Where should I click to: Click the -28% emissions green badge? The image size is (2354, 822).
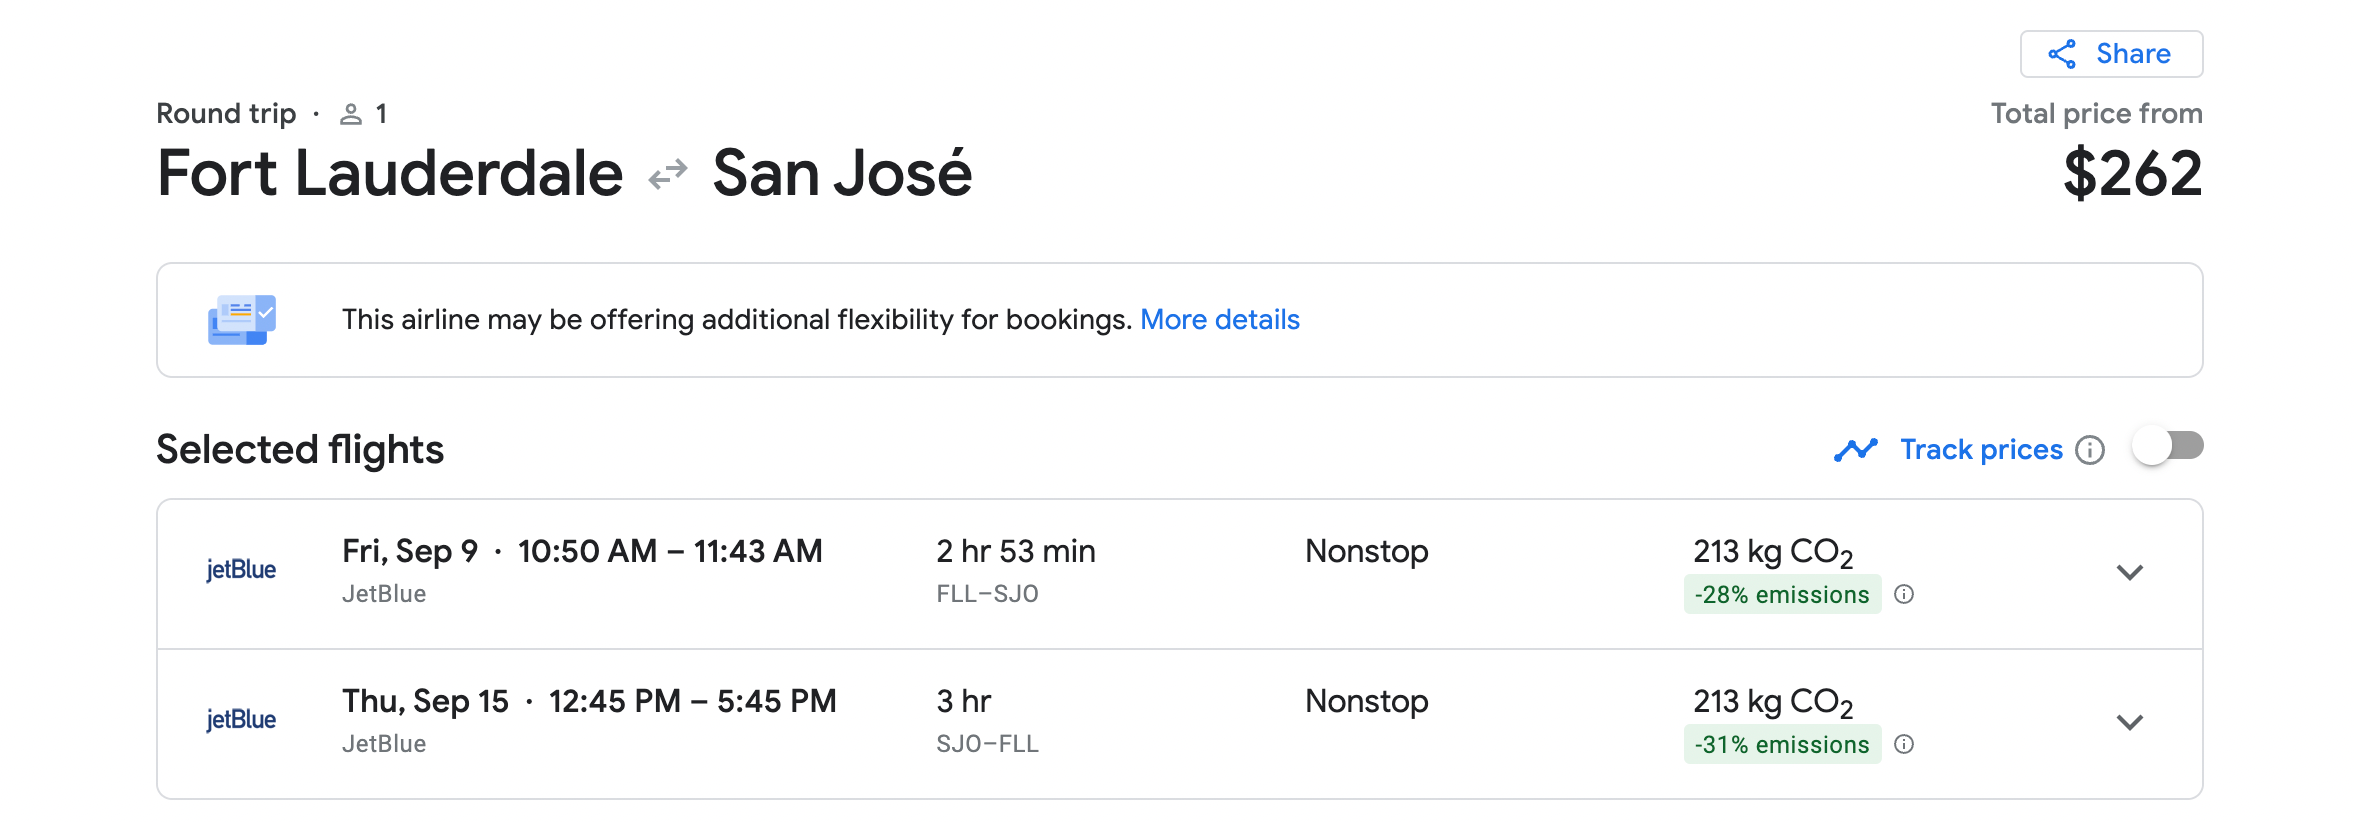(1781, 594)
